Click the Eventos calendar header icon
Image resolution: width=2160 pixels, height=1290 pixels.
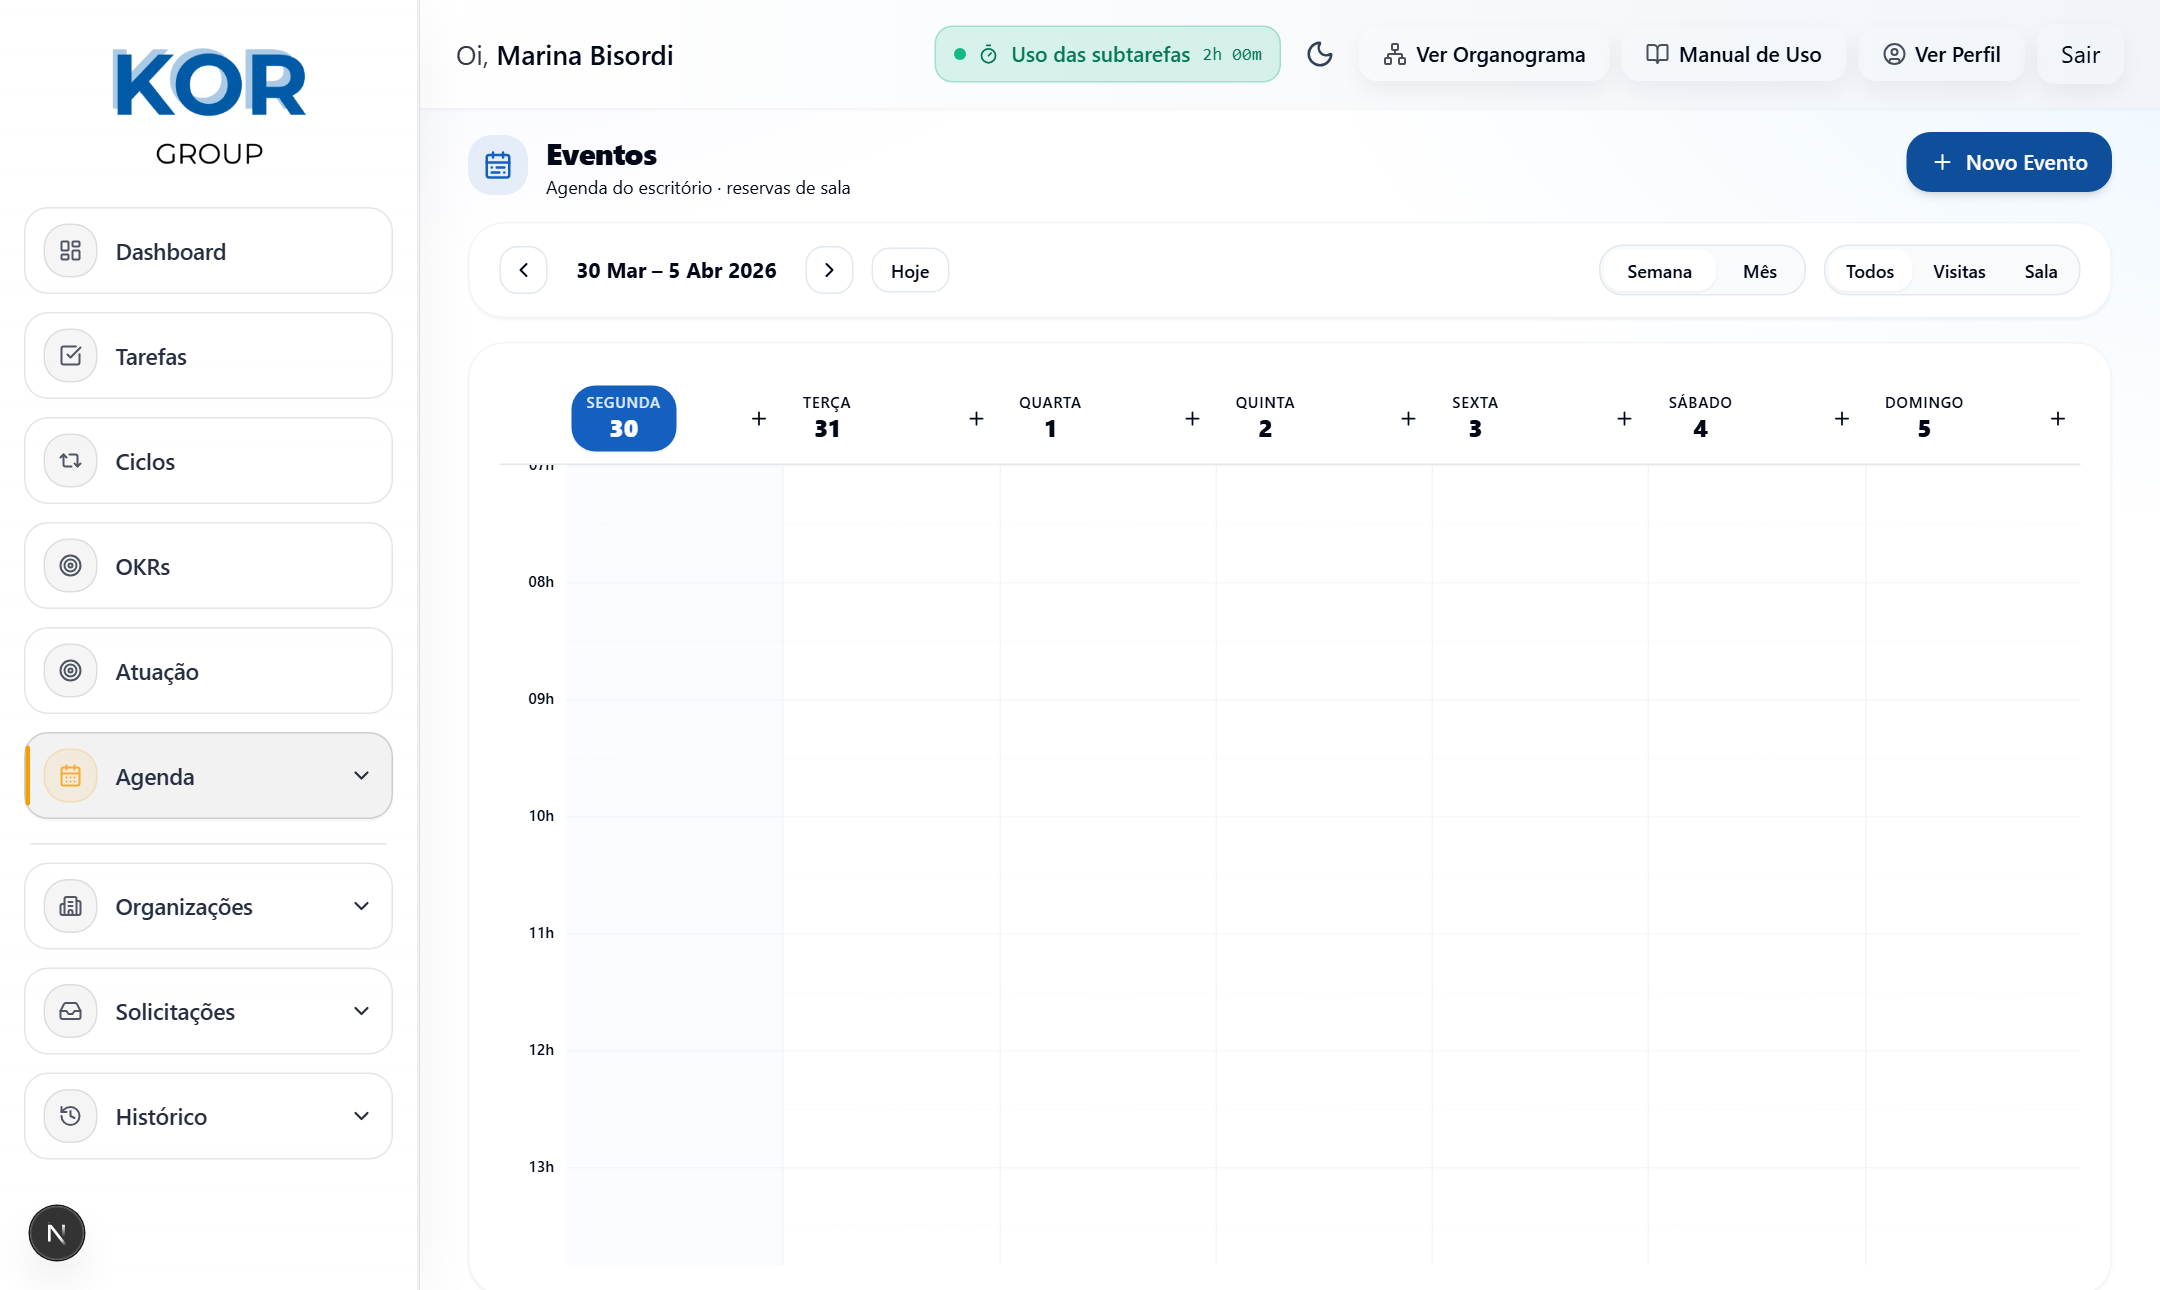[498, 165]
